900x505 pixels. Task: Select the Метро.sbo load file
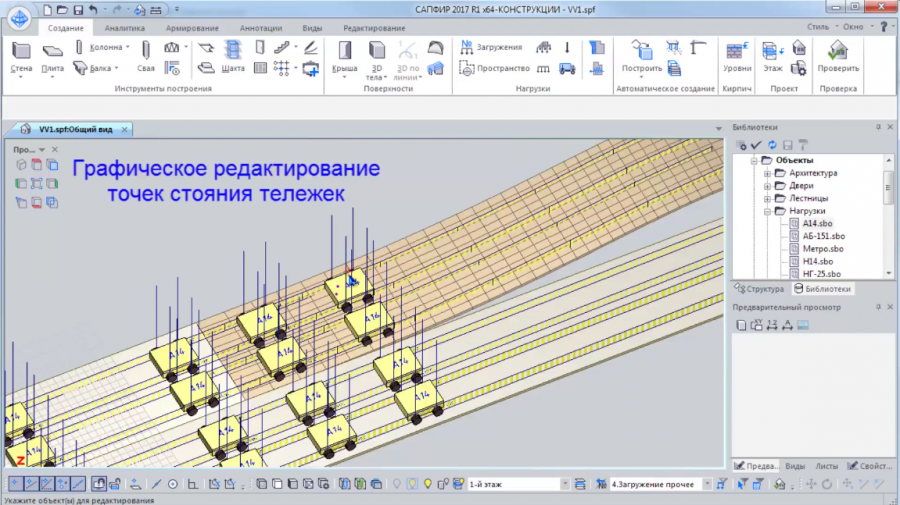click(822, 248)
